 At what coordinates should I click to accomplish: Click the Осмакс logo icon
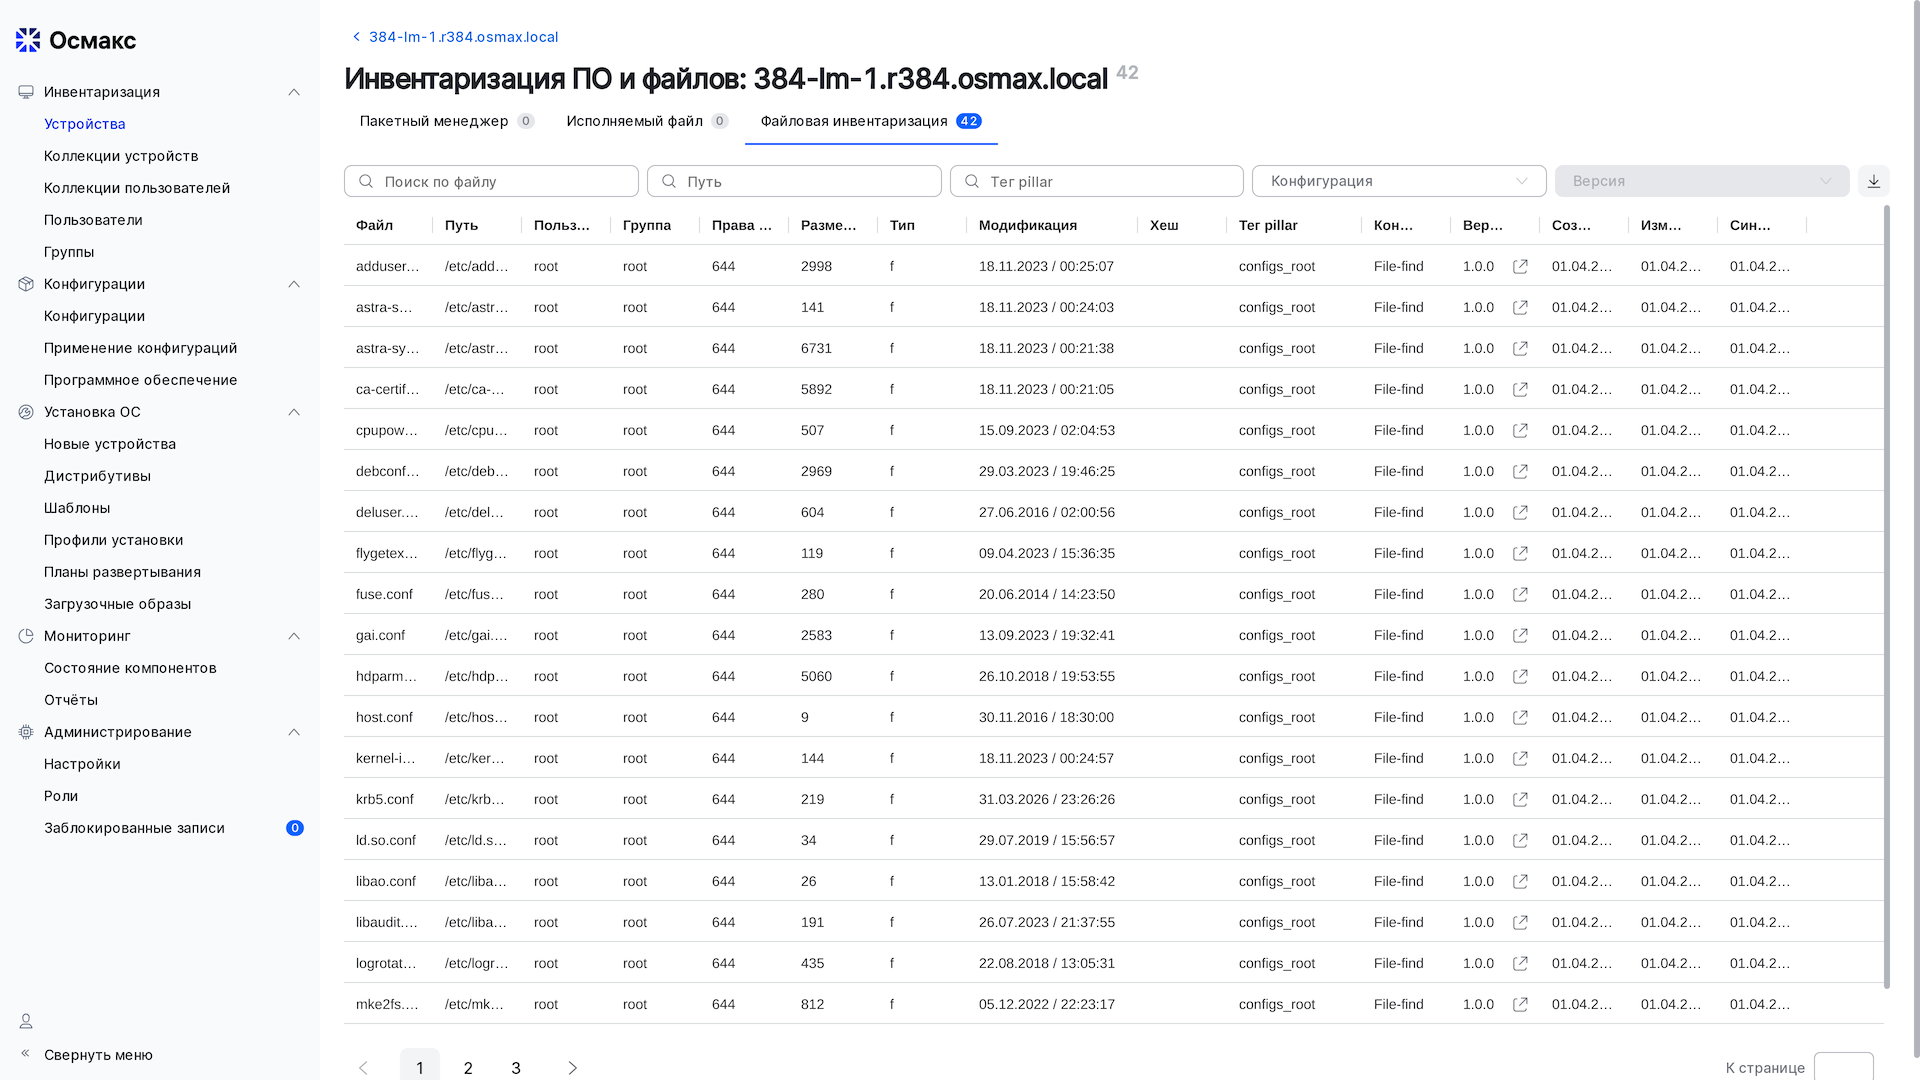(x=27, y=40)
